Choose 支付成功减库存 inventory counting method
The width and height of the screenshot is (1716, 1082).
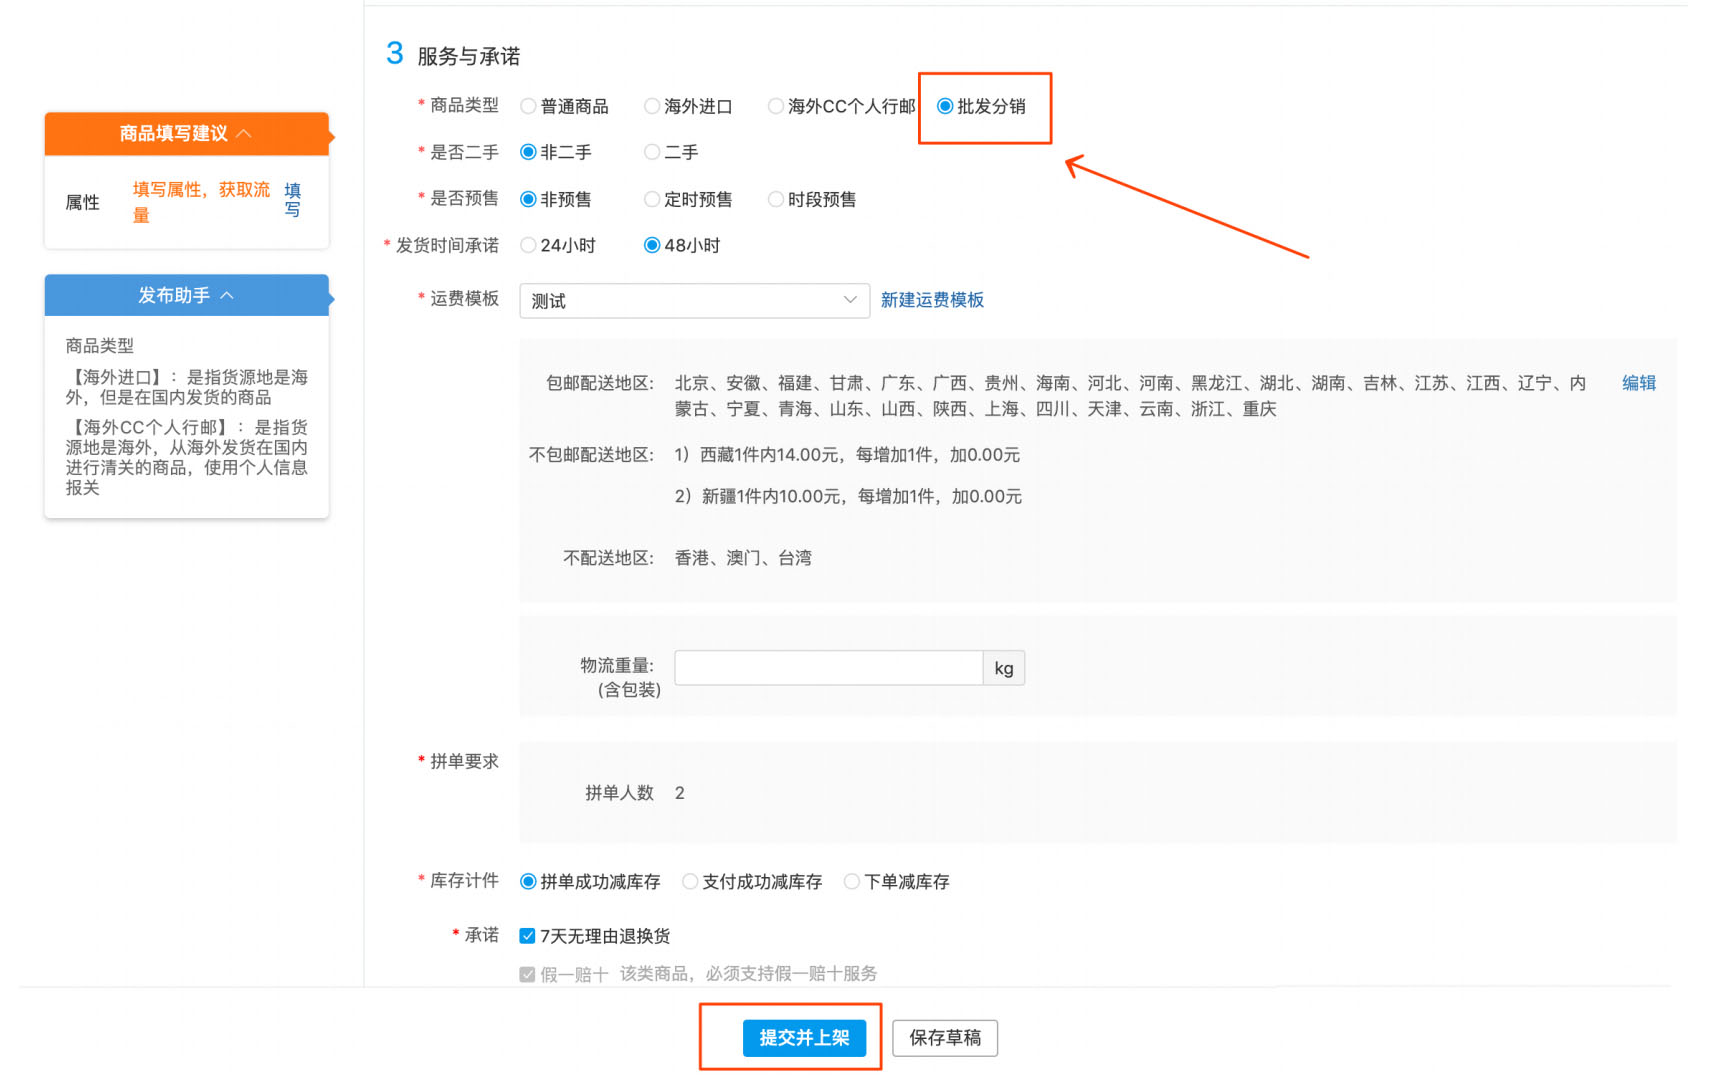click(x=690, y=881)
